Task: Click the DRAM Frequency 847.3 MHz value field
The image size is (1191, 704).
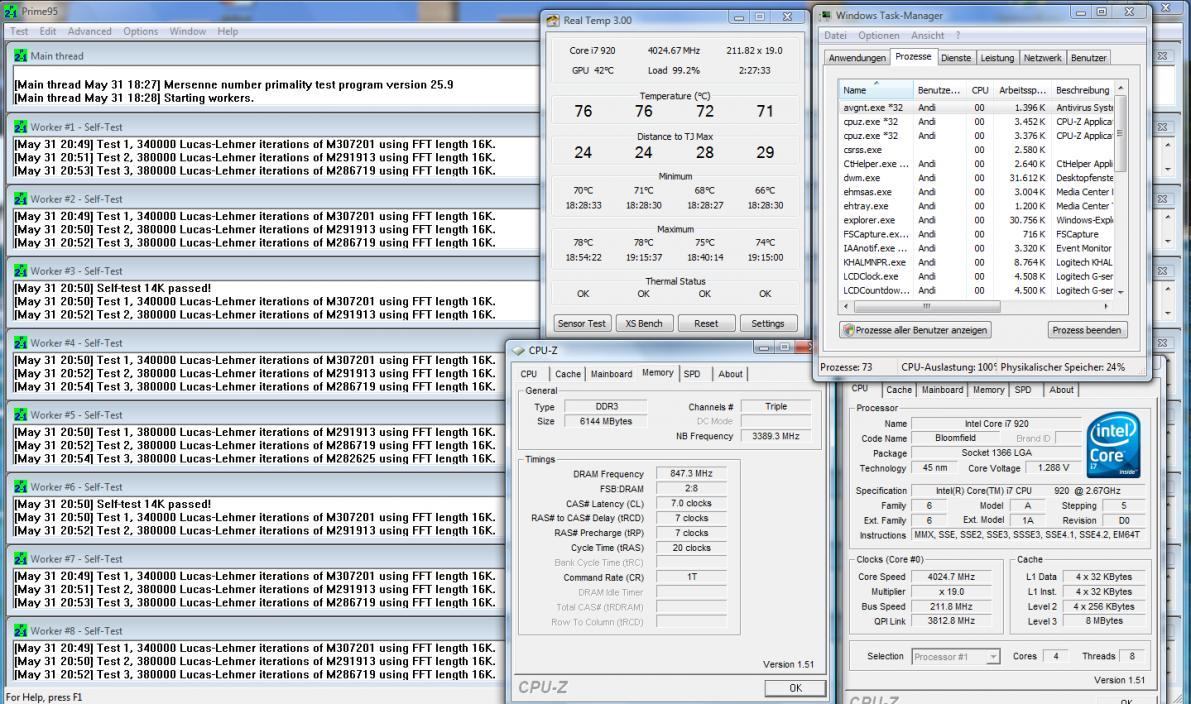Action: click(691, 473)
